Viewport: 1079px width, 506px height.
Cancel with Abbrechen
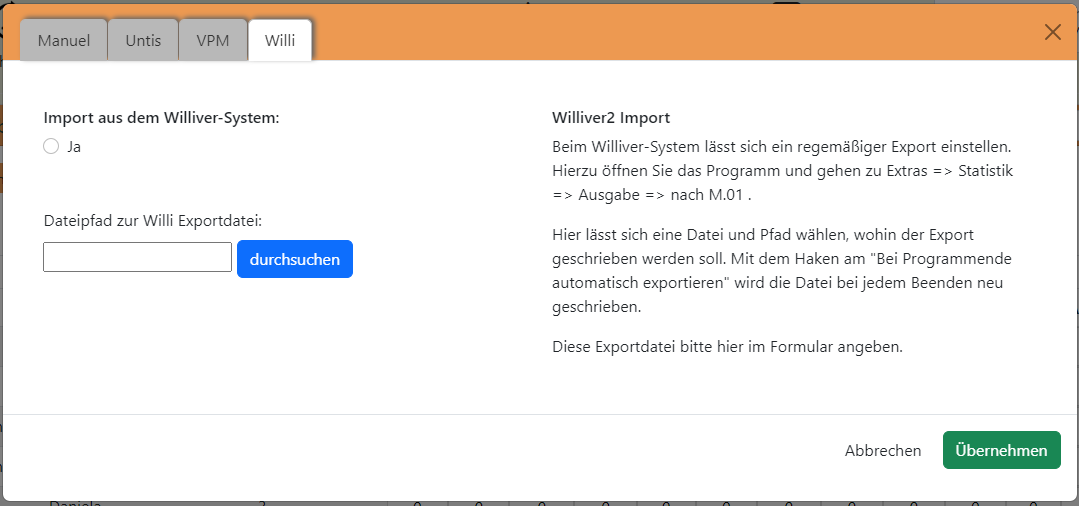click(883, 450)
